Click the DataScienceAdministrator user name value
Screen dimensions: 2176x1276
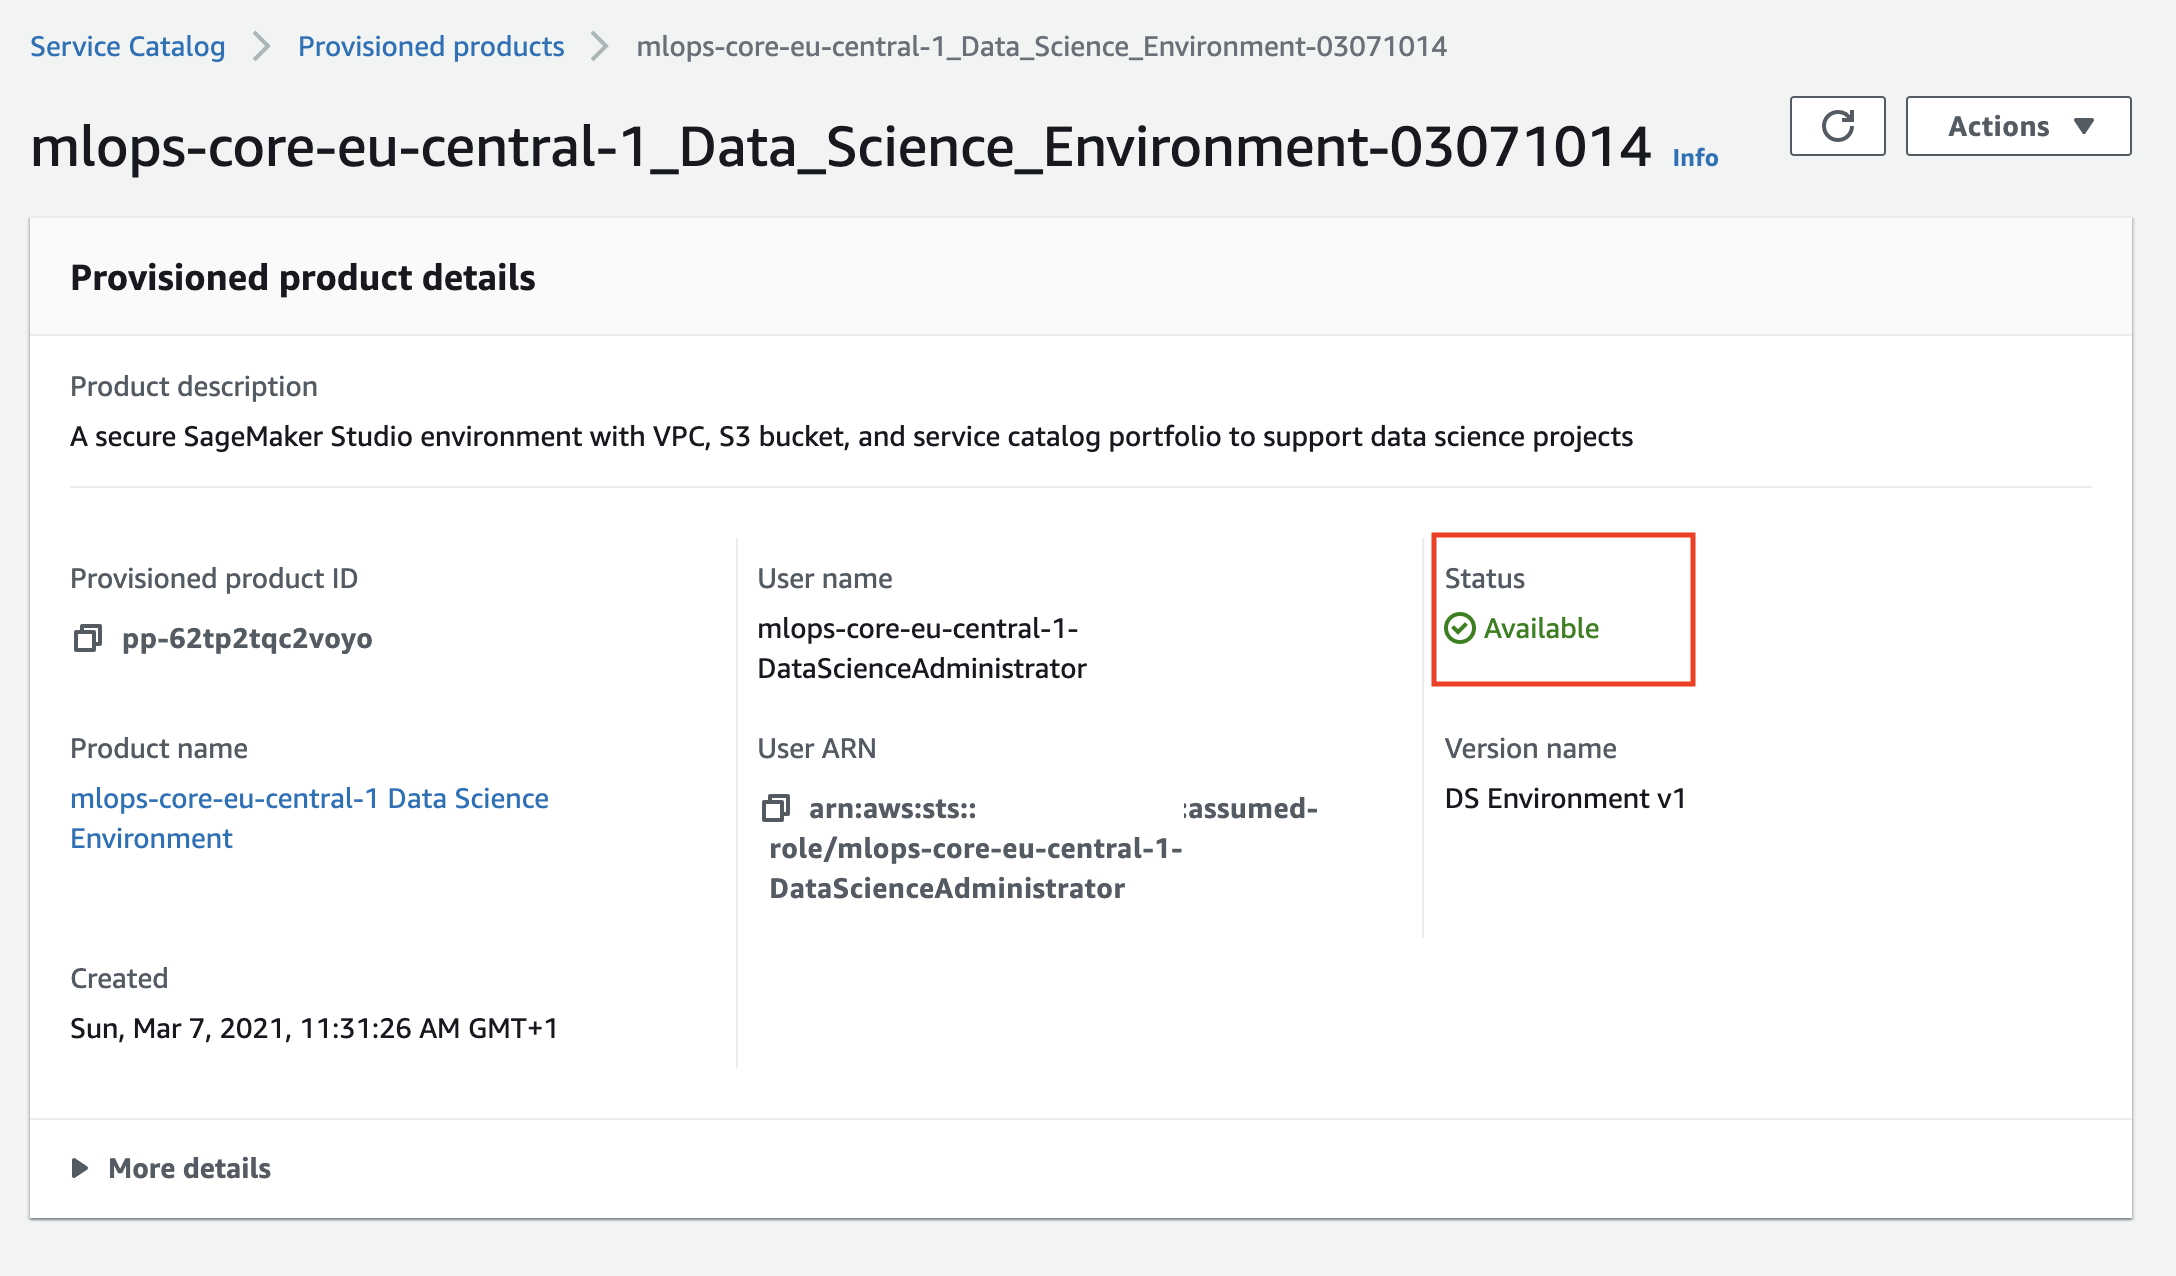pos(921,668)
